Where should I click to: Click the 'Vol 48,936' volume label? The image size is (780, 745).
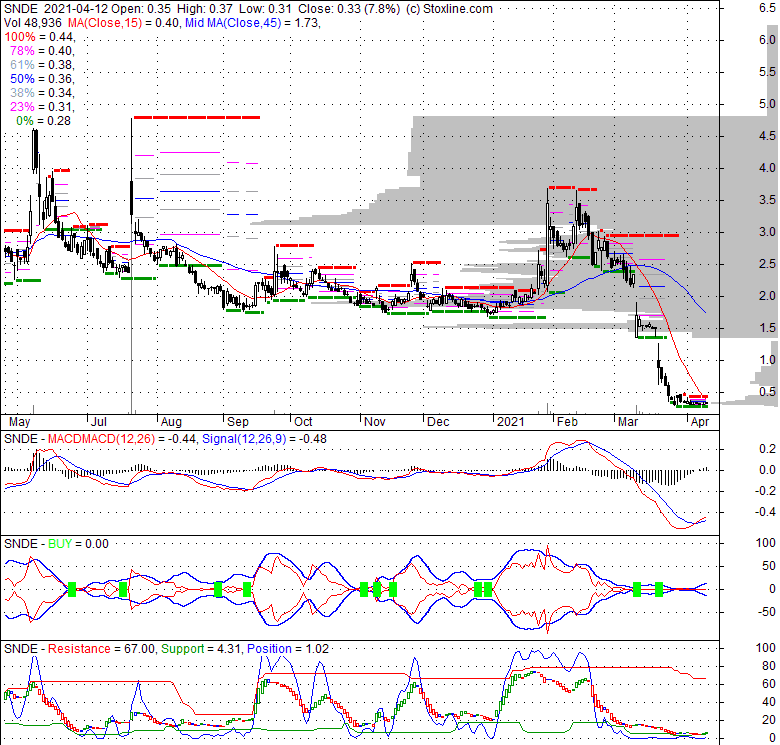pos(33,23)
